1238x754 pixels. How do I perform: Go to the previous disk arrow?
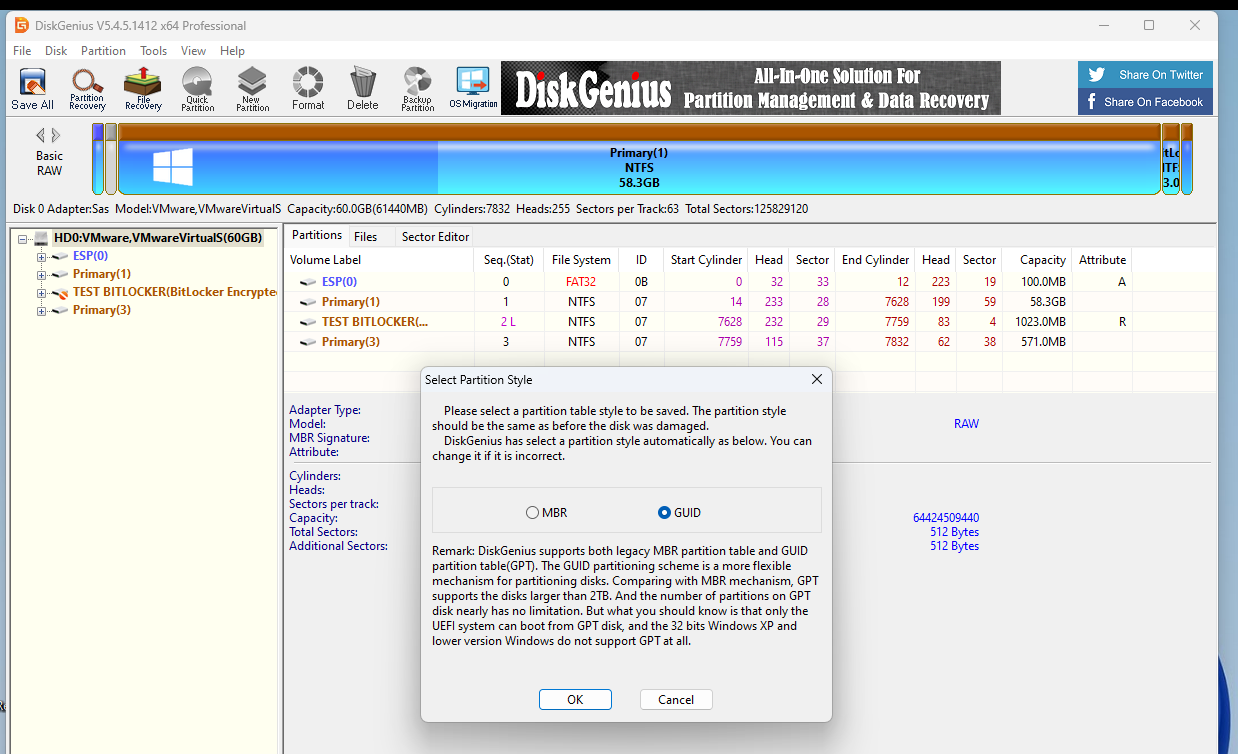[x=41, y=135]
